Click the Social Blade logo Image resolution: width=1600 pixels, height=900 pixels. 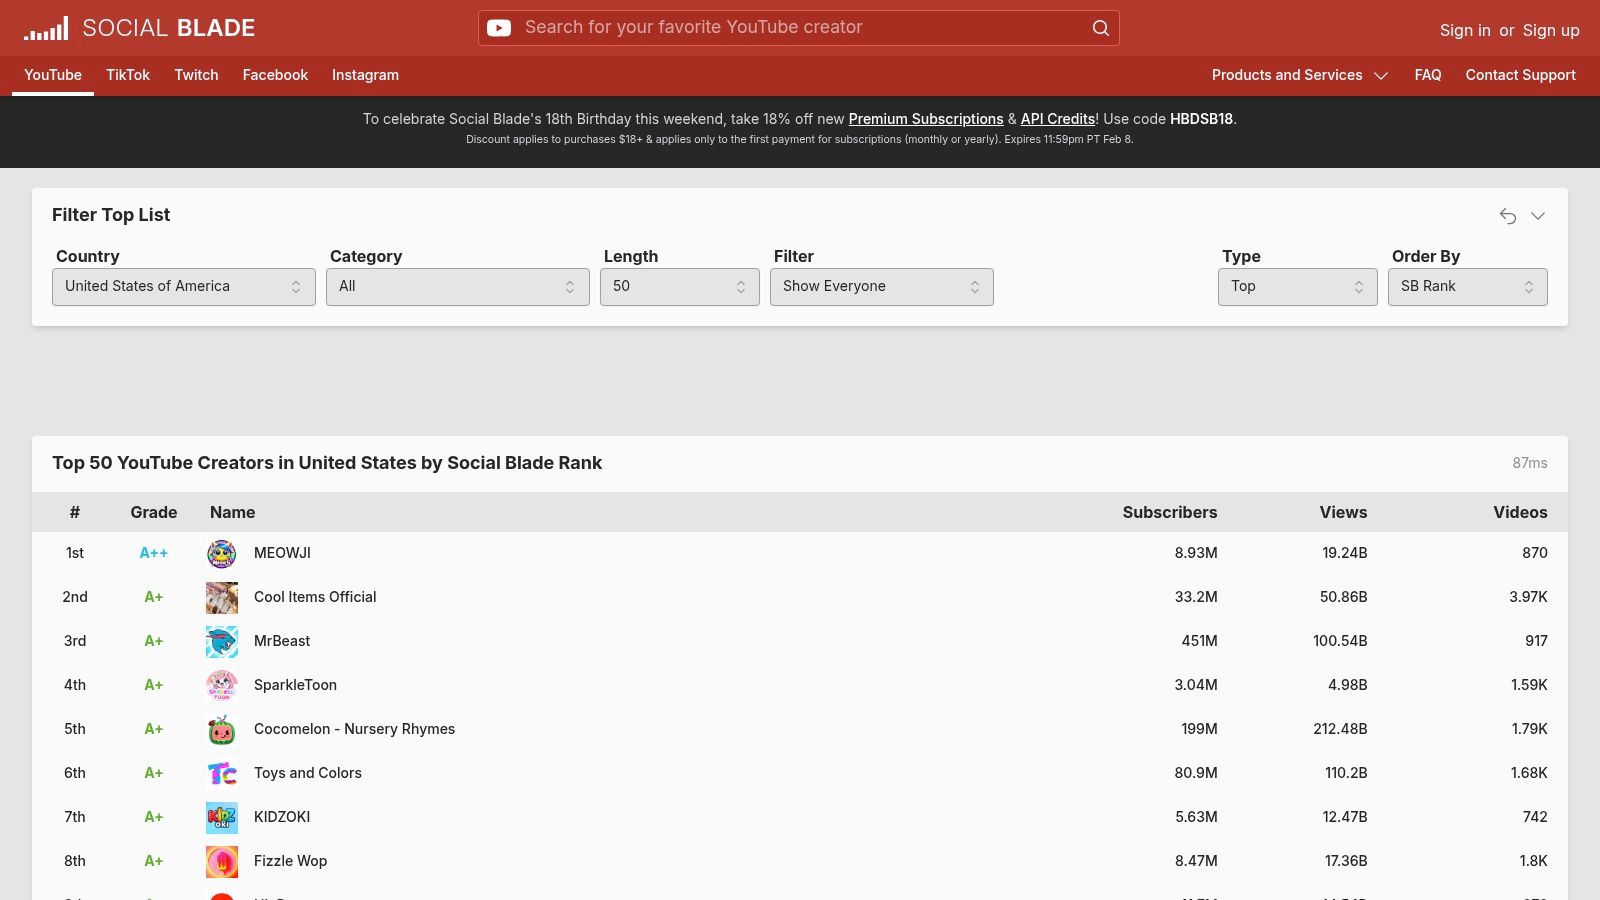tap(140, 28)
